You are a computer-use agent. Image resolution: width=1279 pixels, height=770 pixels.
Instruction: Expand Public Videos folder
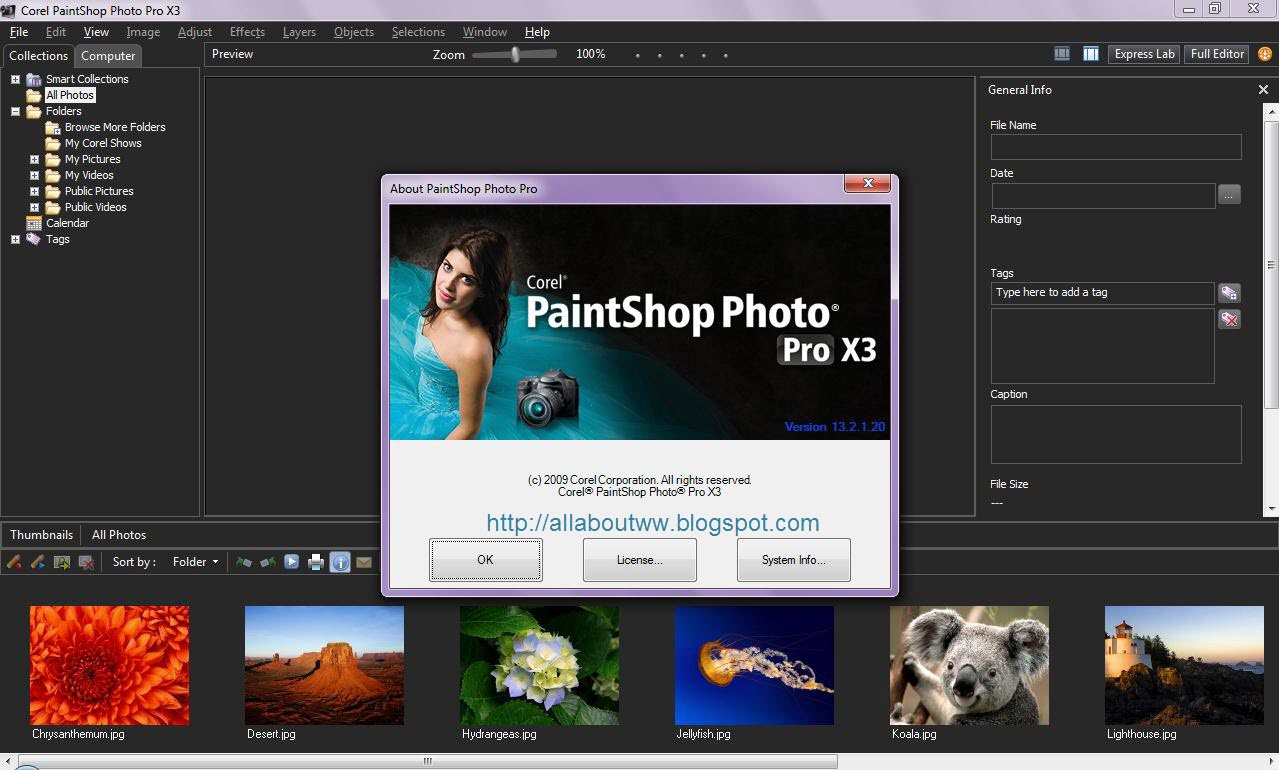click(34, 207)
